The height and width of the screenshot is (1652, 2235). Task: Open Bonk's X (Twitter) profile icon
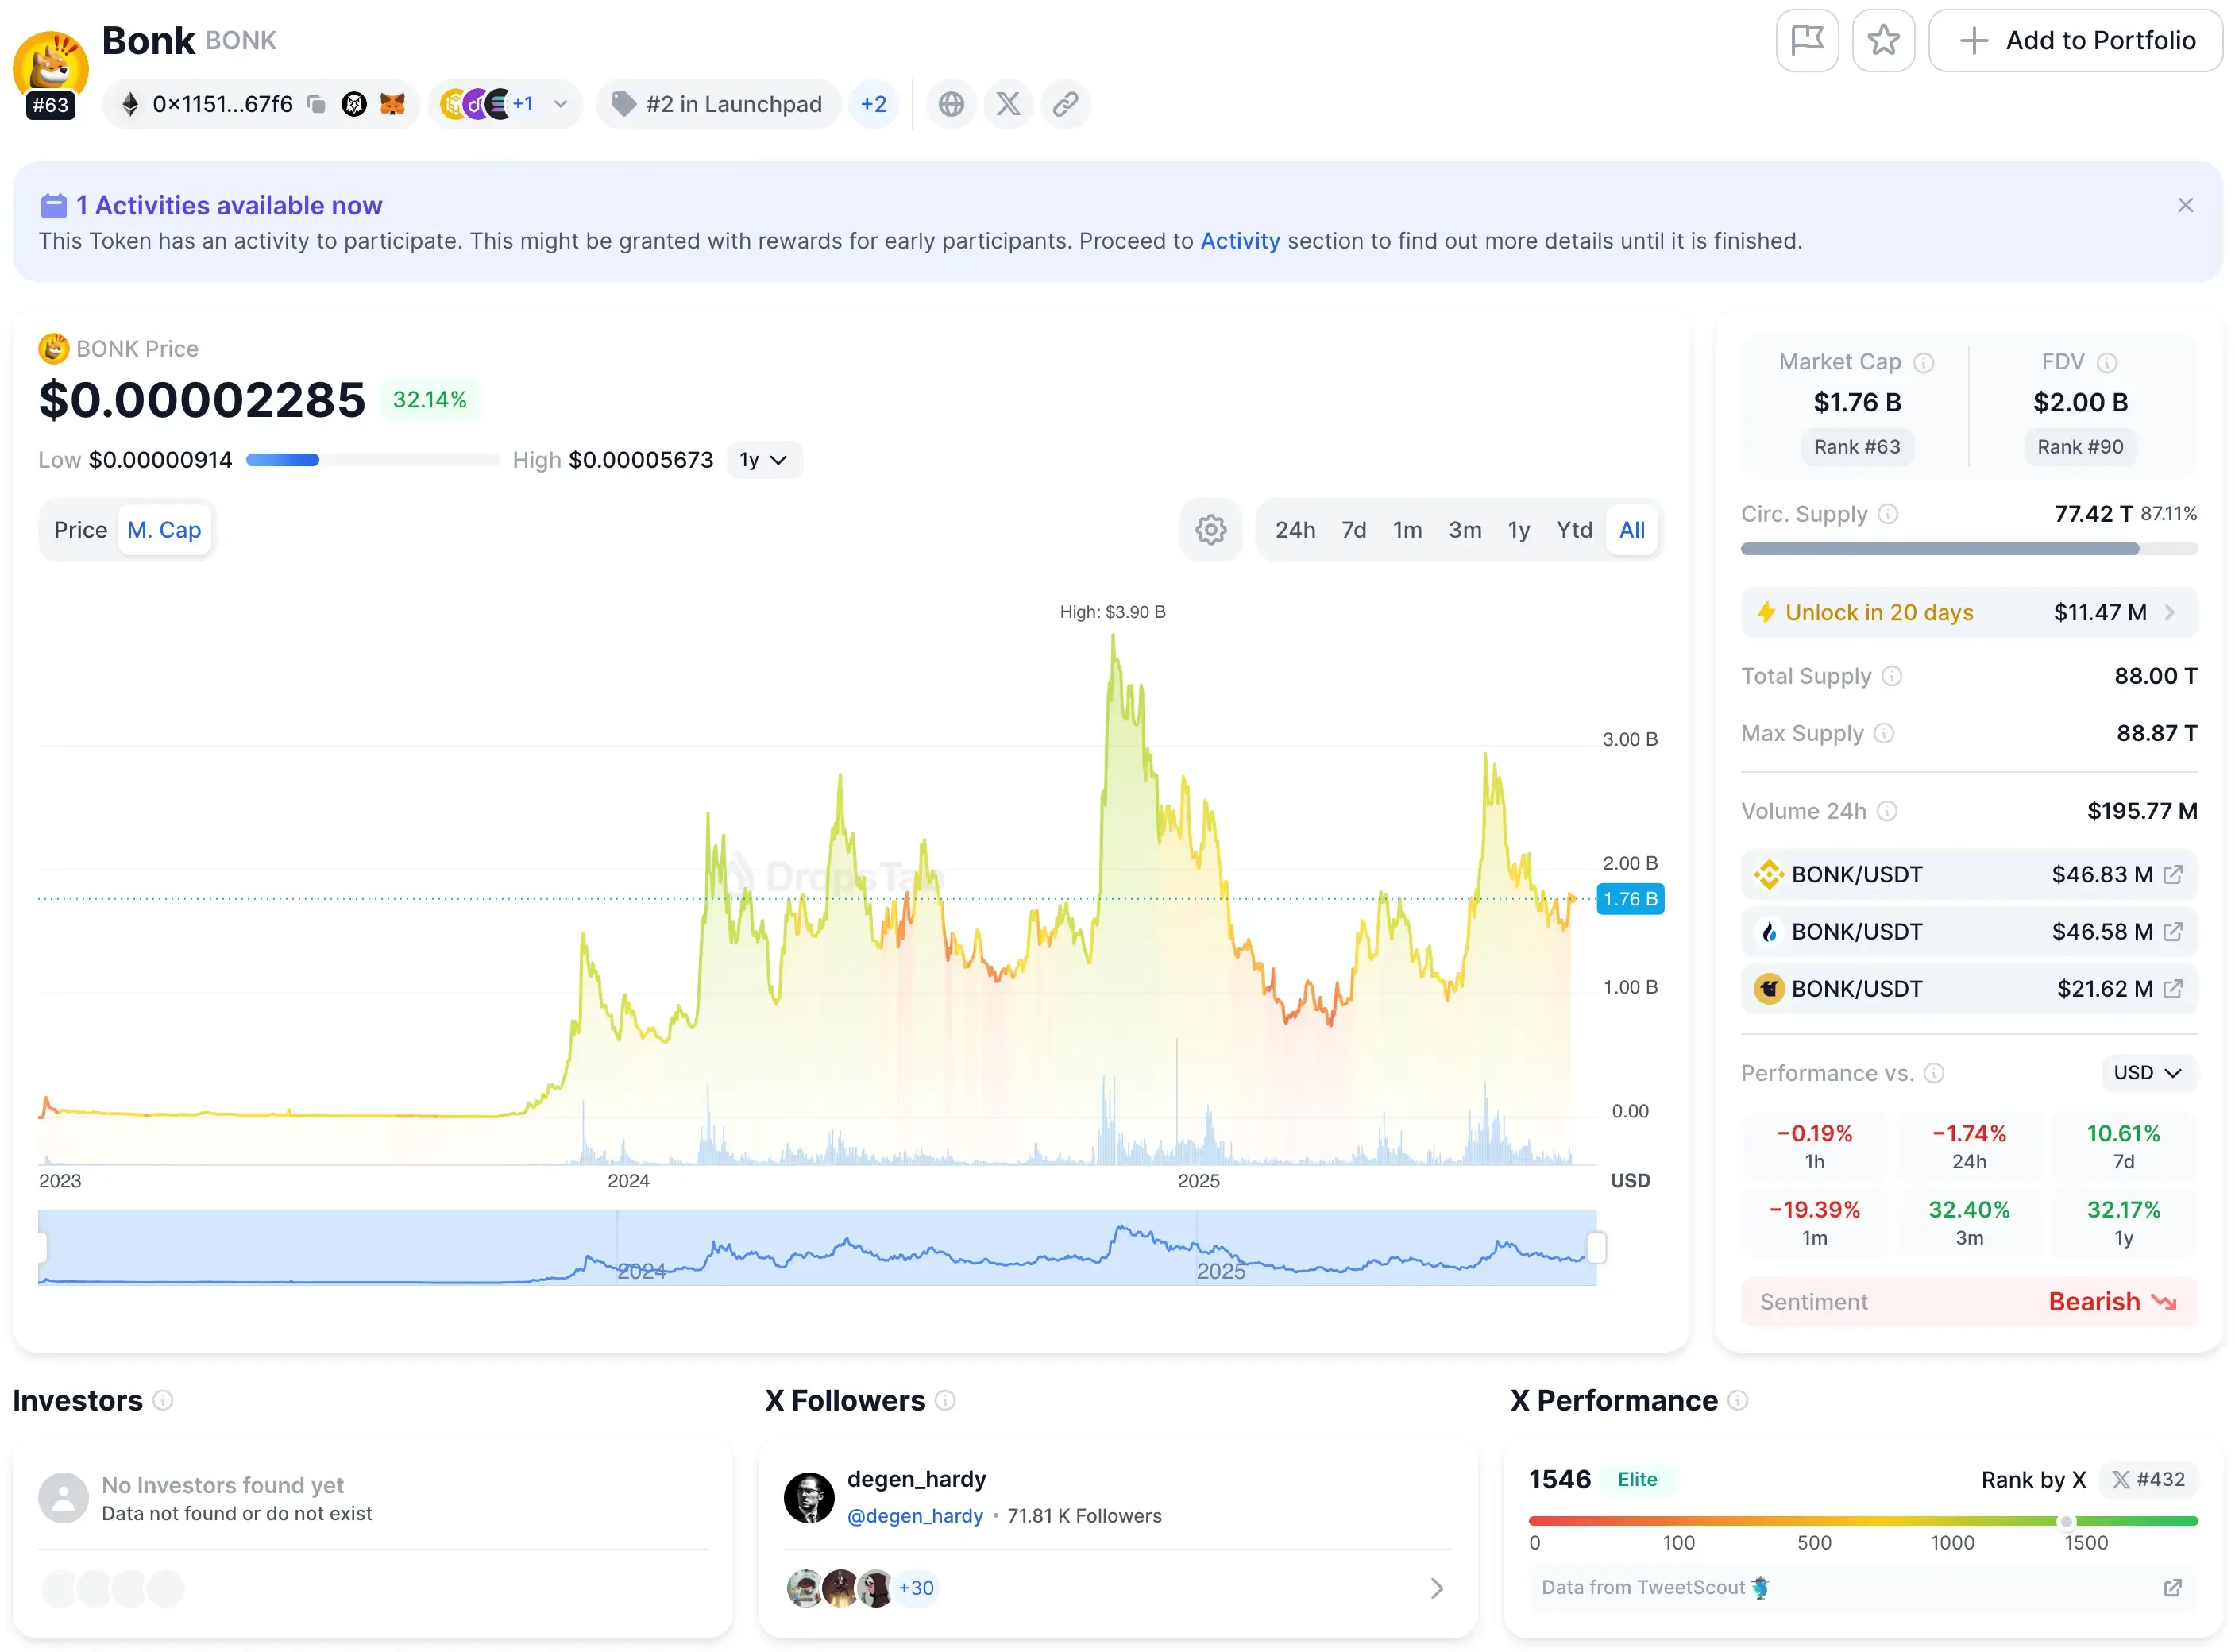coord(1008,103)
